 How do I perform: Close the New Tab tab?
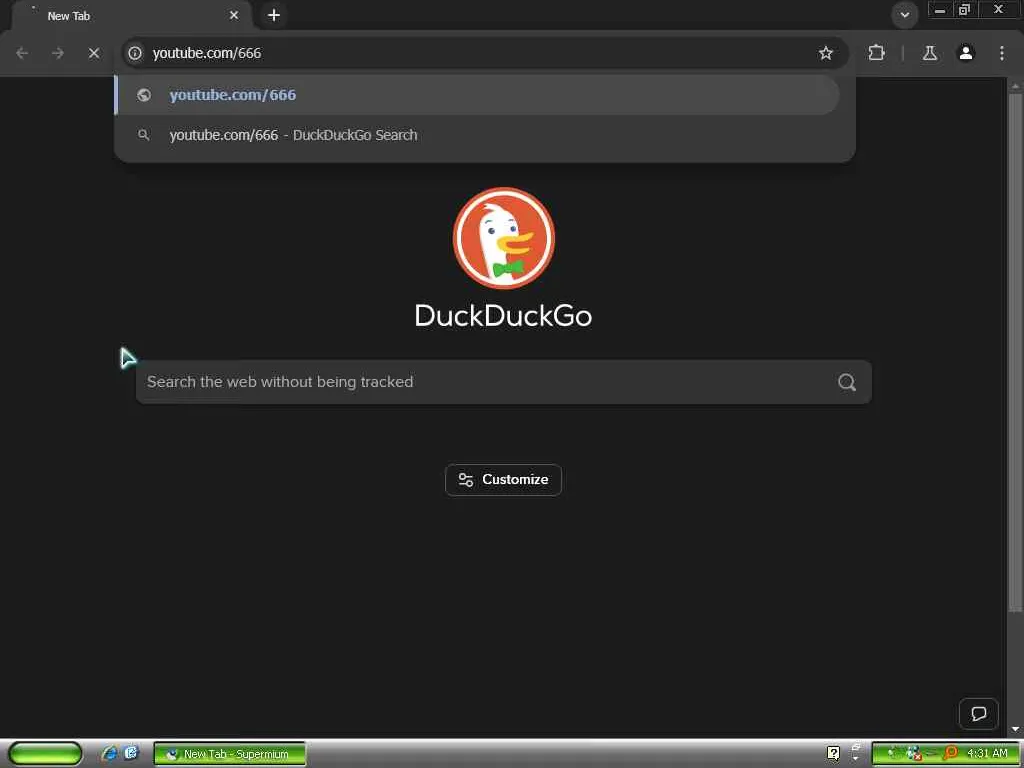click(234, 15)
